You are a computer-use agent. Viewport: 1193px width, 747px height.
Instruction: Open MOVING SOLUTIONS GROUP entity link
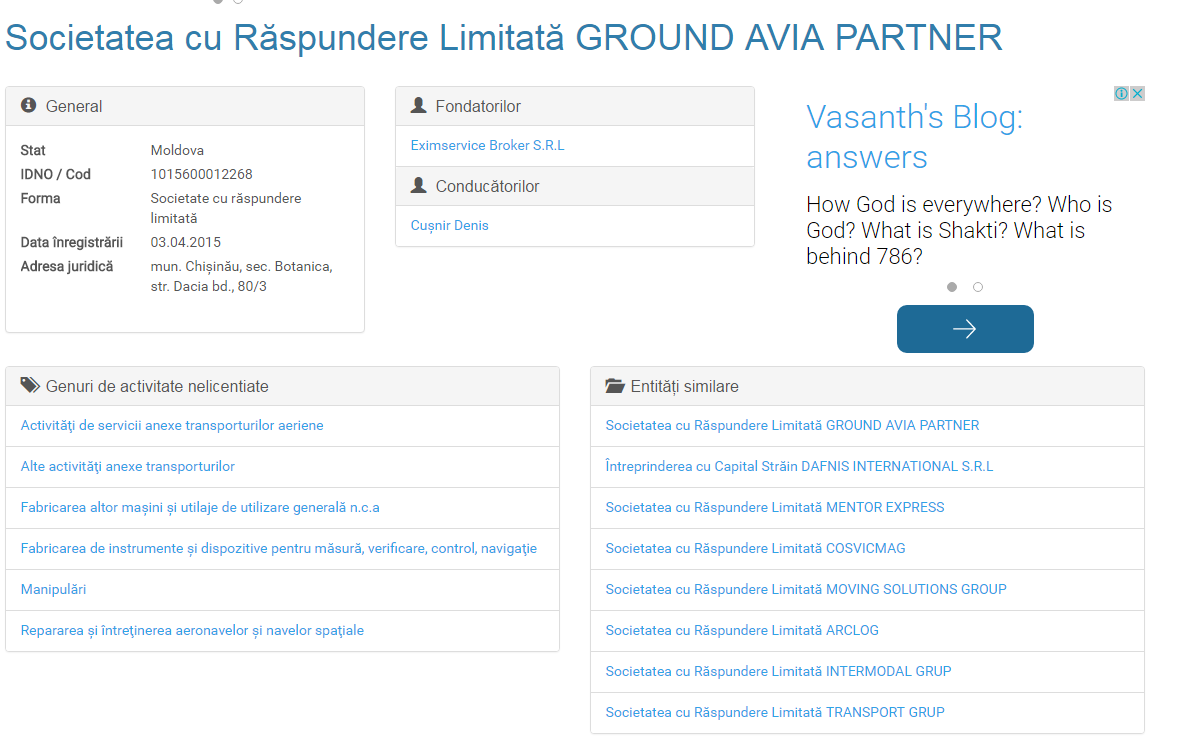[806, 590]
